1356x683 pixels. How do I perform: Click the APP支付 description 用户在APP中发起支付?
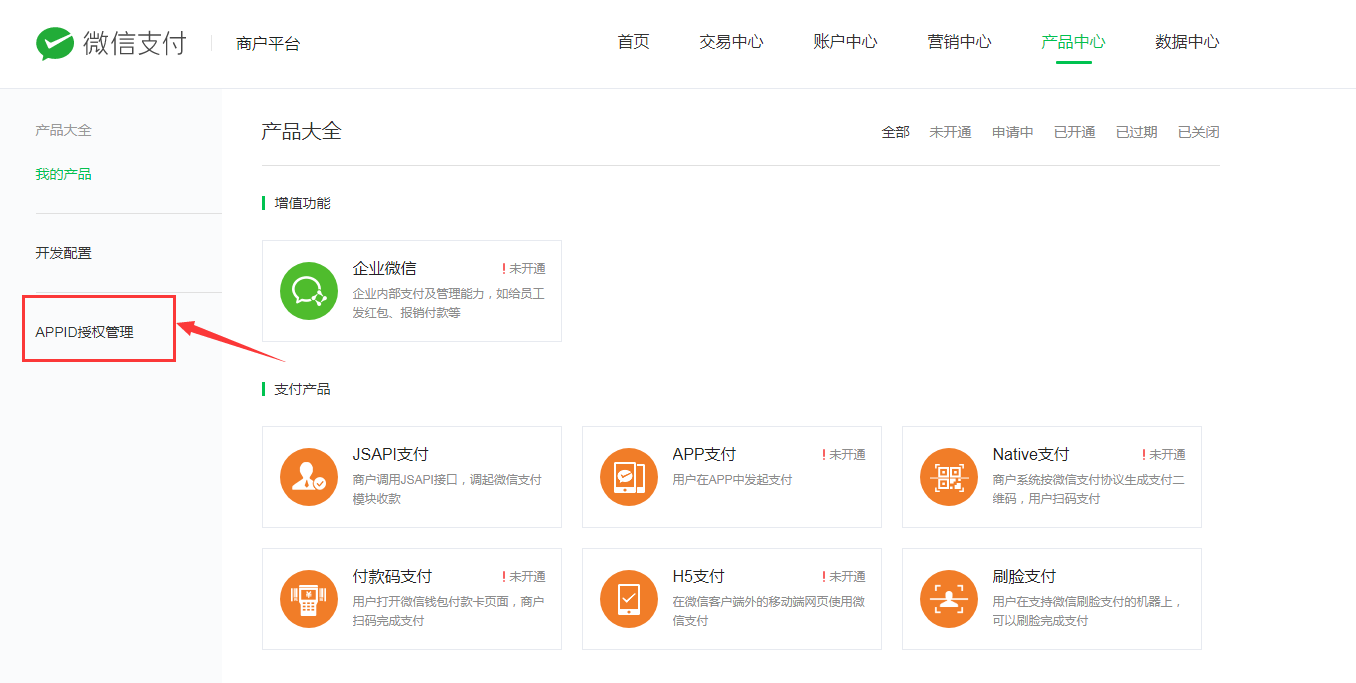732,480
